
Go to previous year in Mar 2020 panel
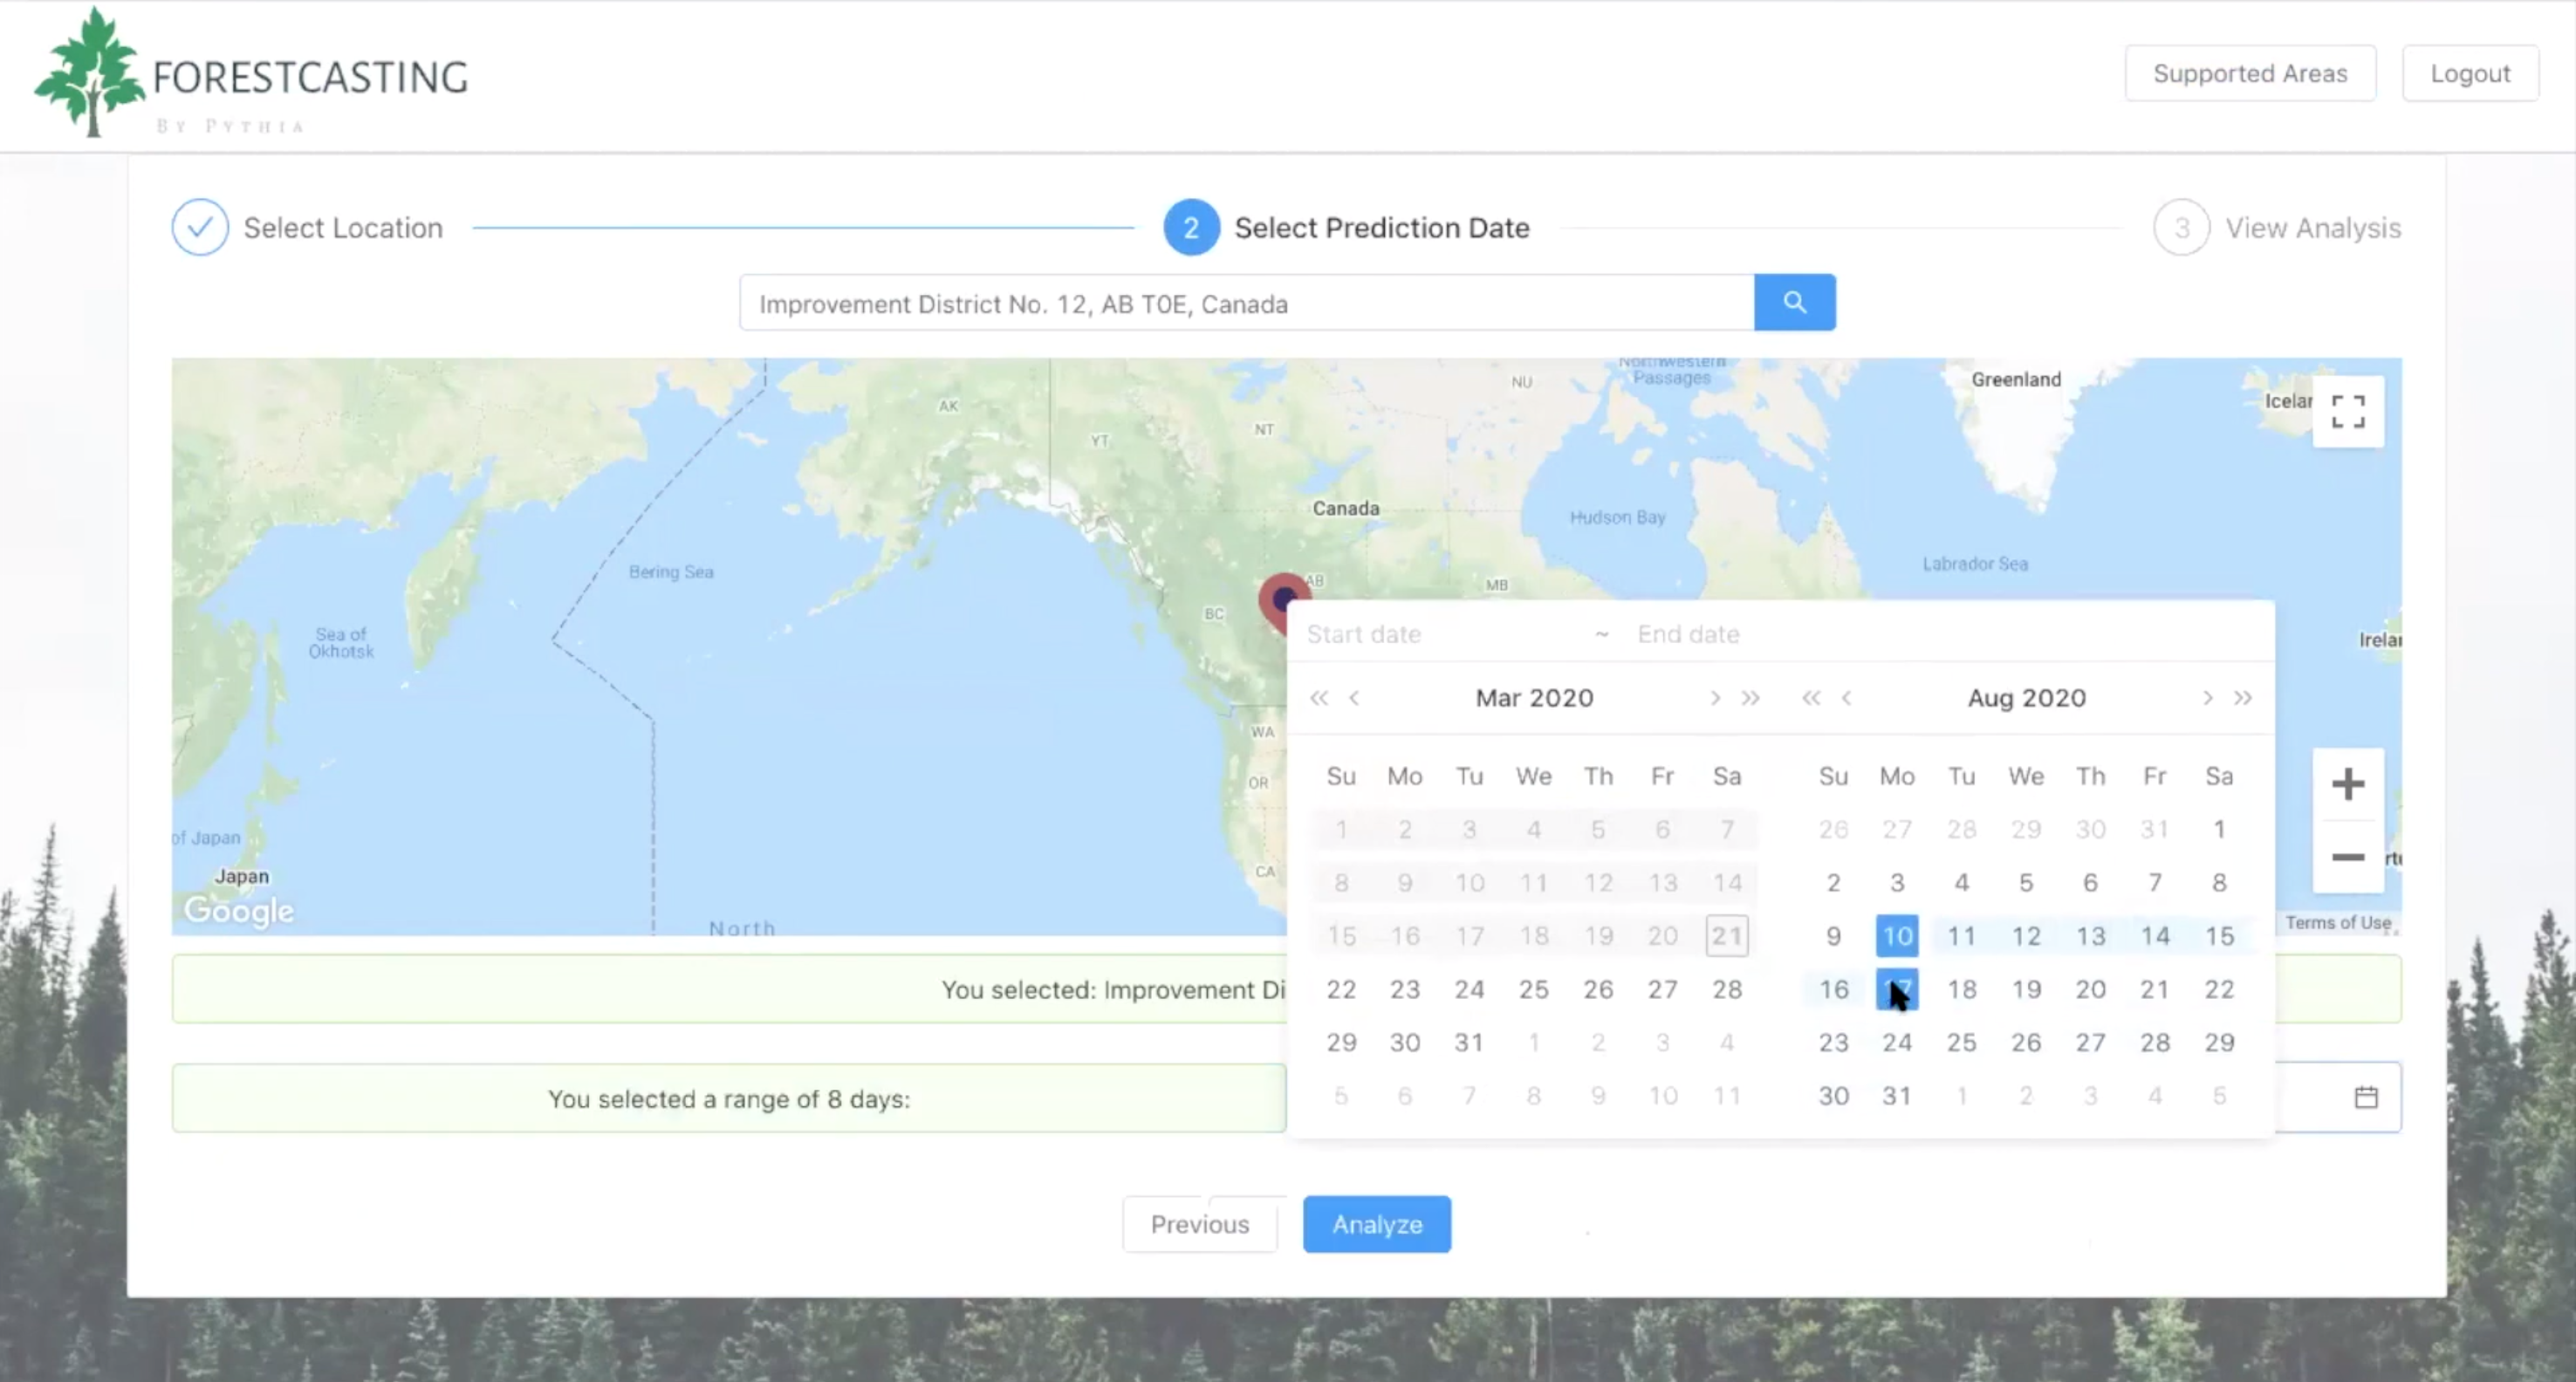pyautogui.click(x=1319, y=698)
